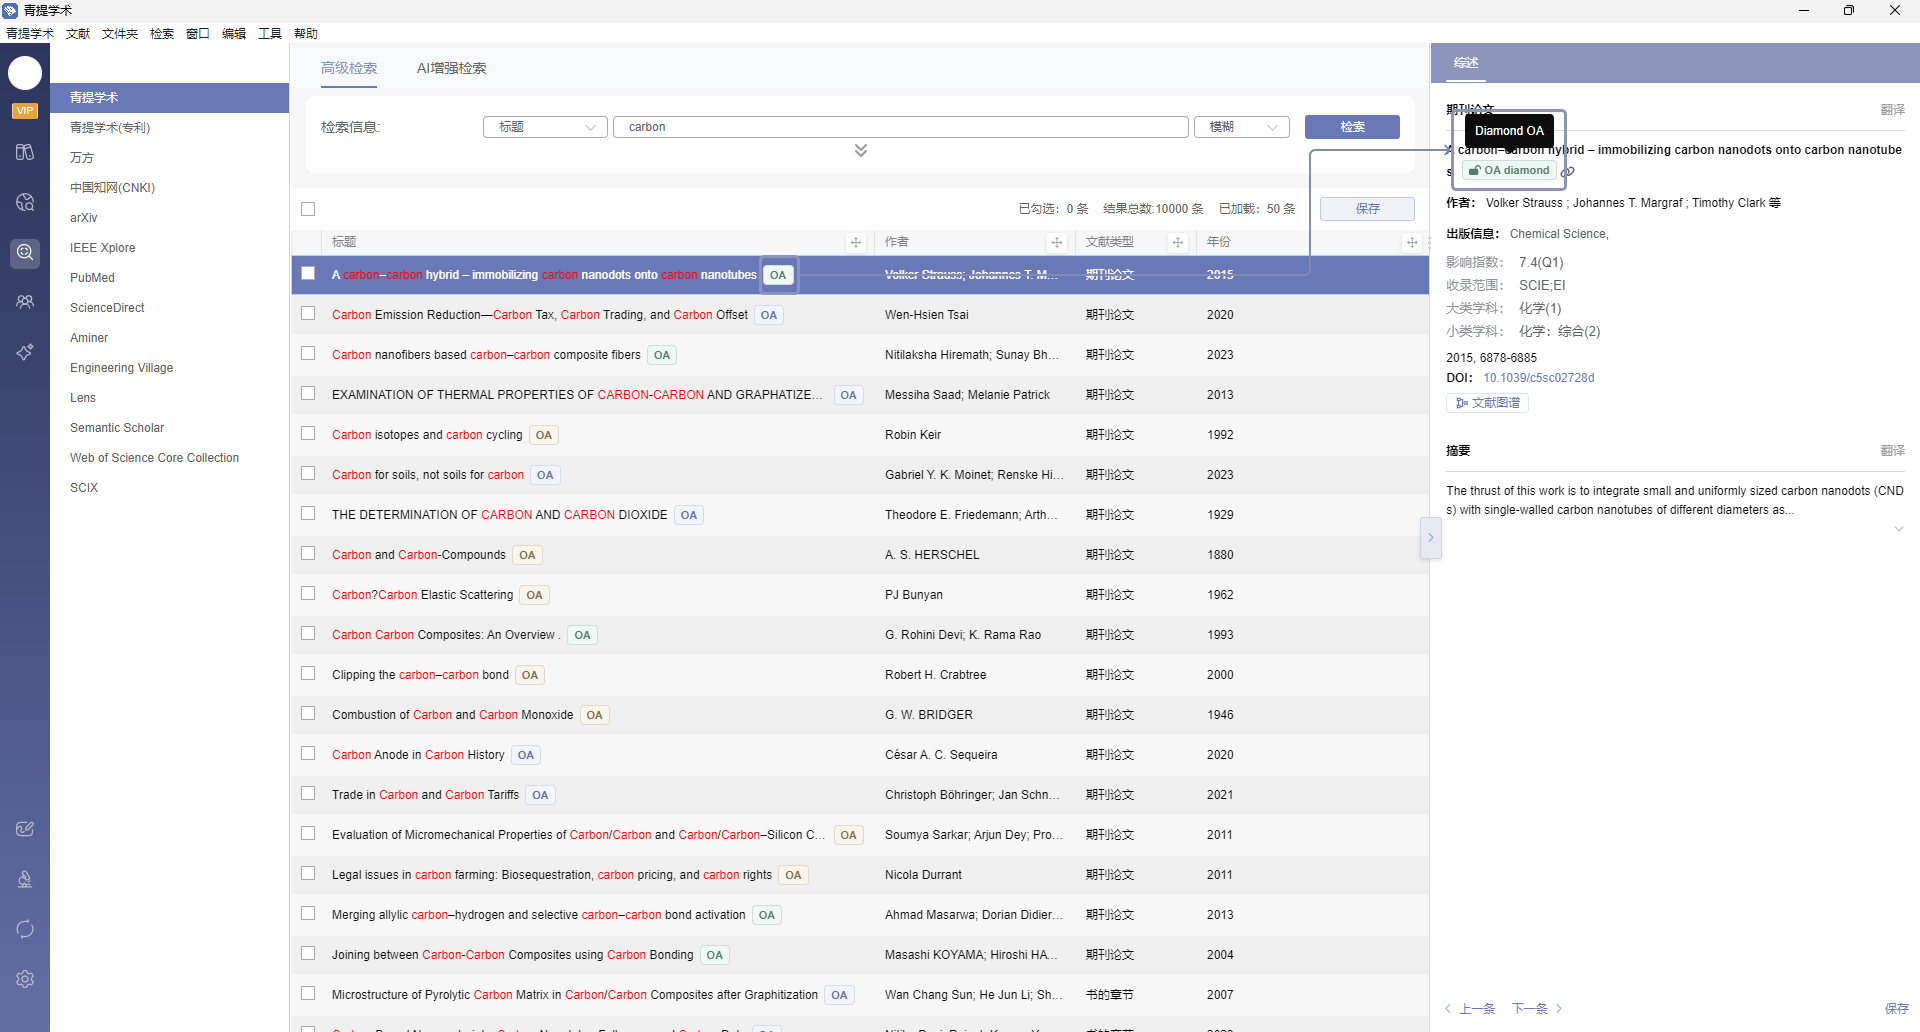Click the 检索 search button

1352,127
